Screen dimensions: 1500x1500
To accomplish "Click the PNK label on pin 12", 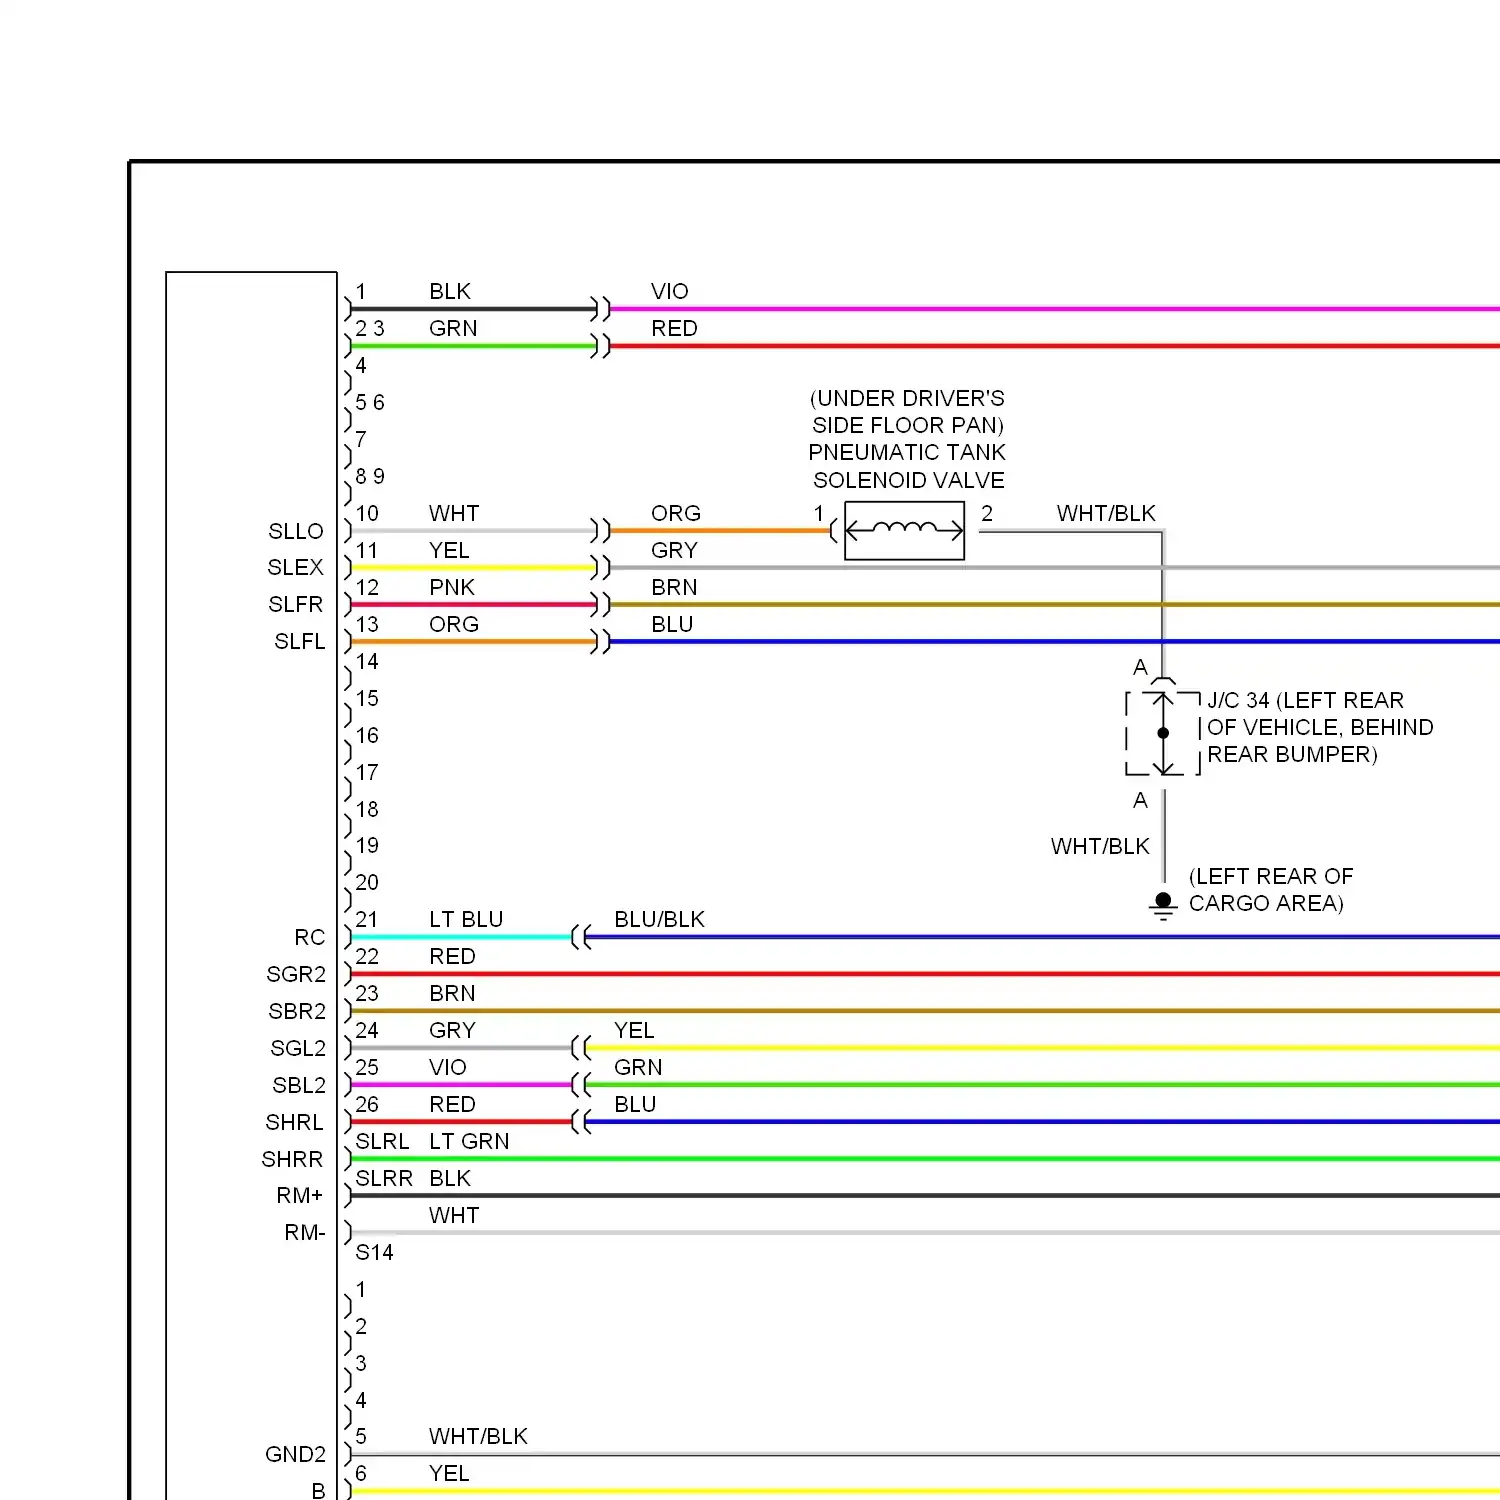I will point(452,587).
